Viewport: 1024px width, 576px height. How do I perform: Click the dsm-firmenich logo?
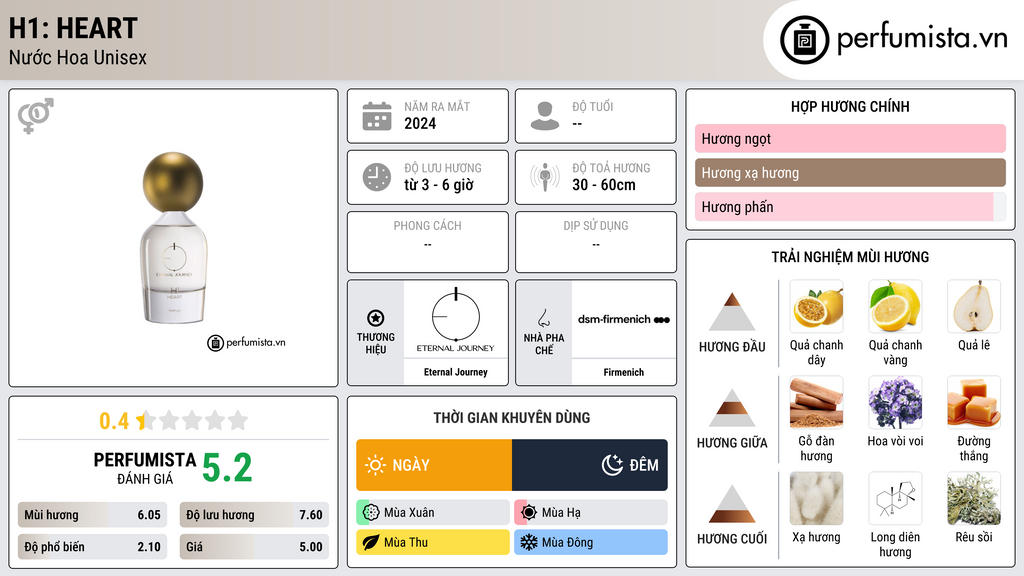pos(624,319)
